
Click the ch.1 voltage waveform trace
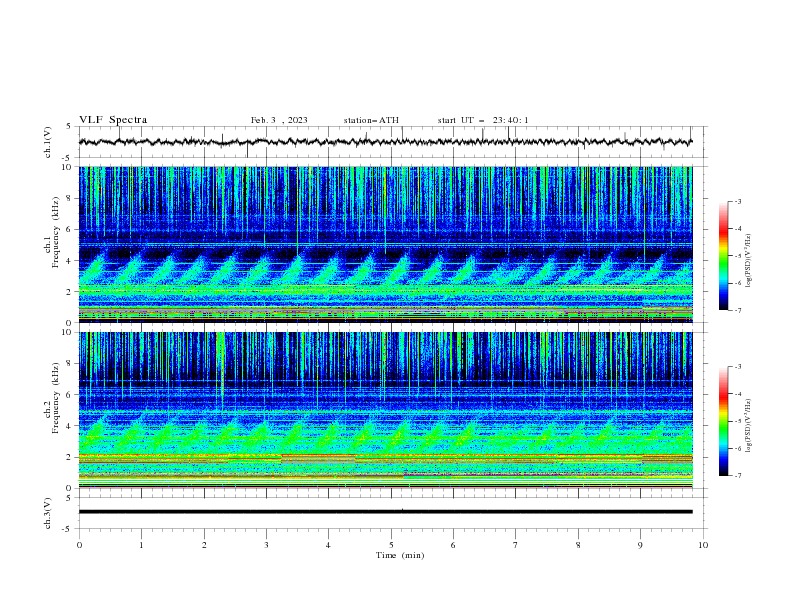point(385,142)
